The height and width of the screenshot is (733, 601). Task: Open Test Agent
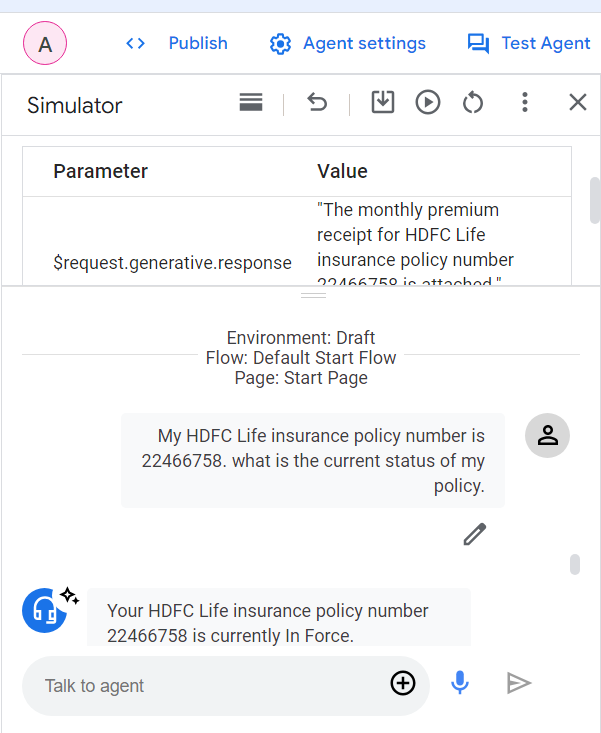[545, 43]
